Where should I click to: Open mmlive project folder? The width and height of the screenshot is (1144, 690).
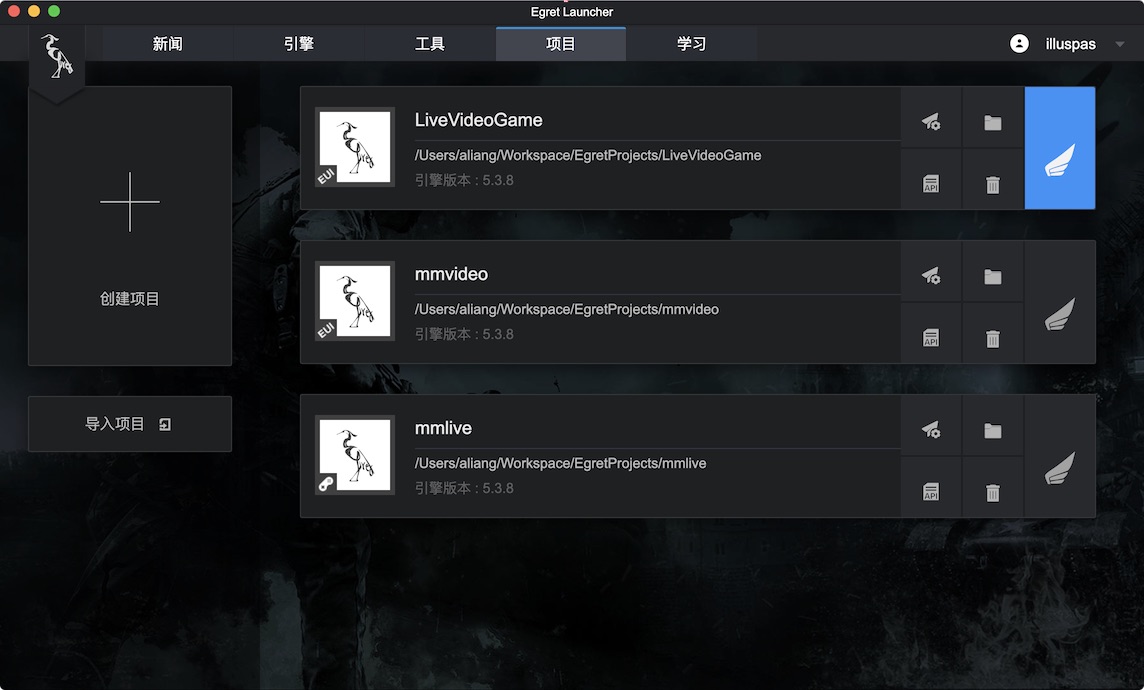pos(992,429)
